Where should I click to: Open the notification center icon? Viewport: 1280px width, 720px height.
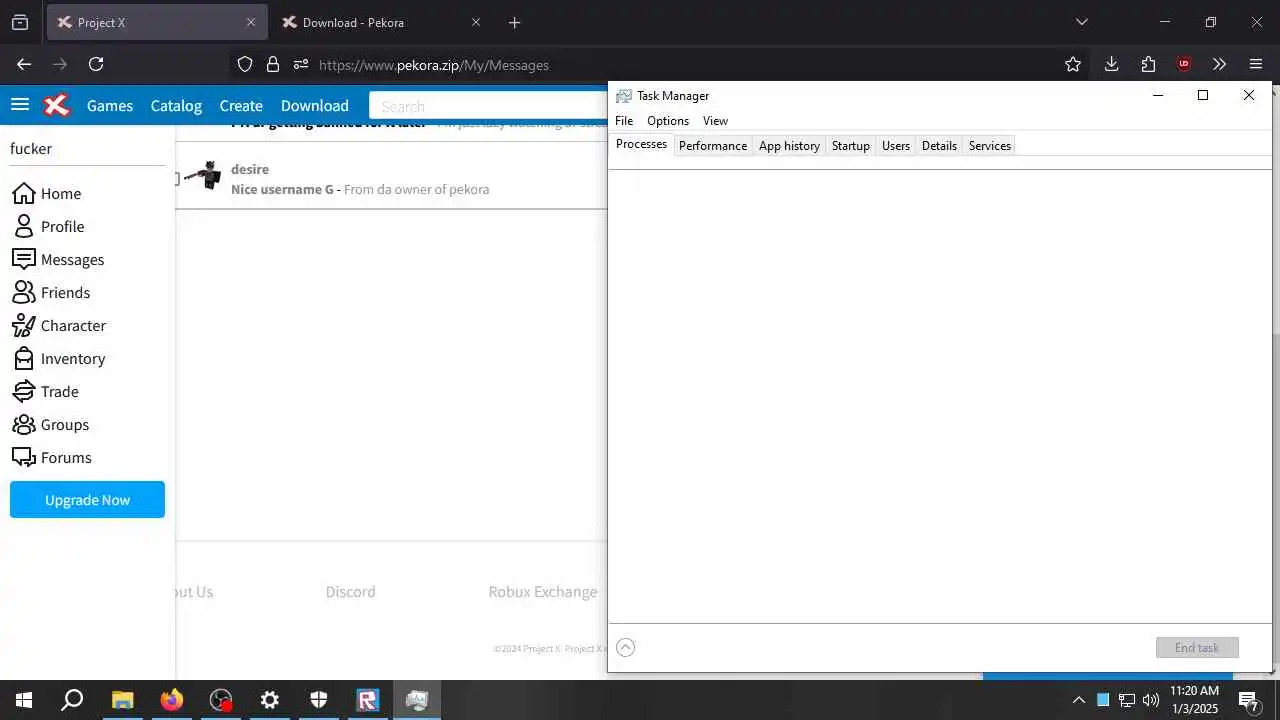point(1248,700)
